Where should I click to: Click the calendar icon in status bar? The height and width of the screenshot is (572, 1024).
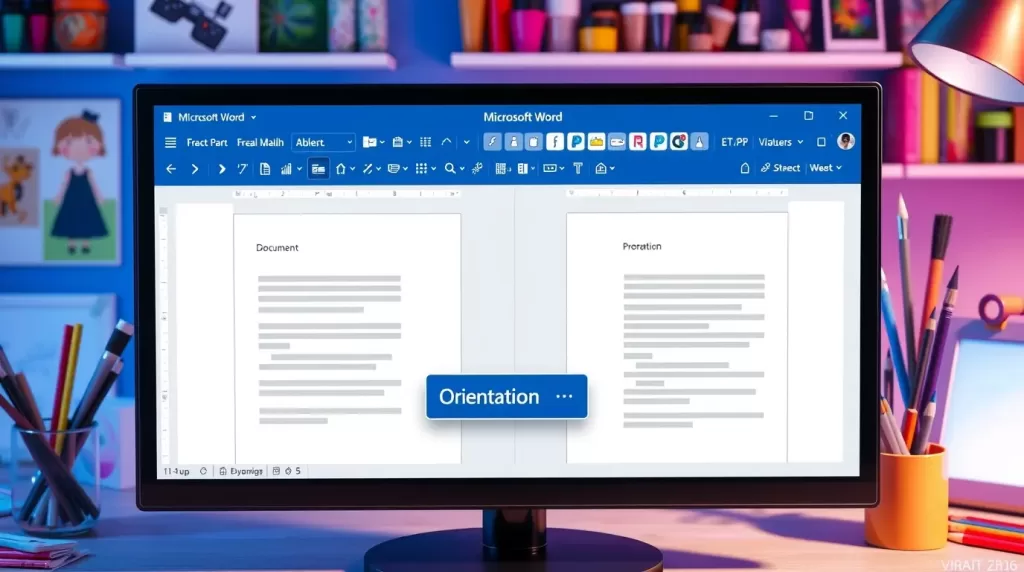(276, 471)
